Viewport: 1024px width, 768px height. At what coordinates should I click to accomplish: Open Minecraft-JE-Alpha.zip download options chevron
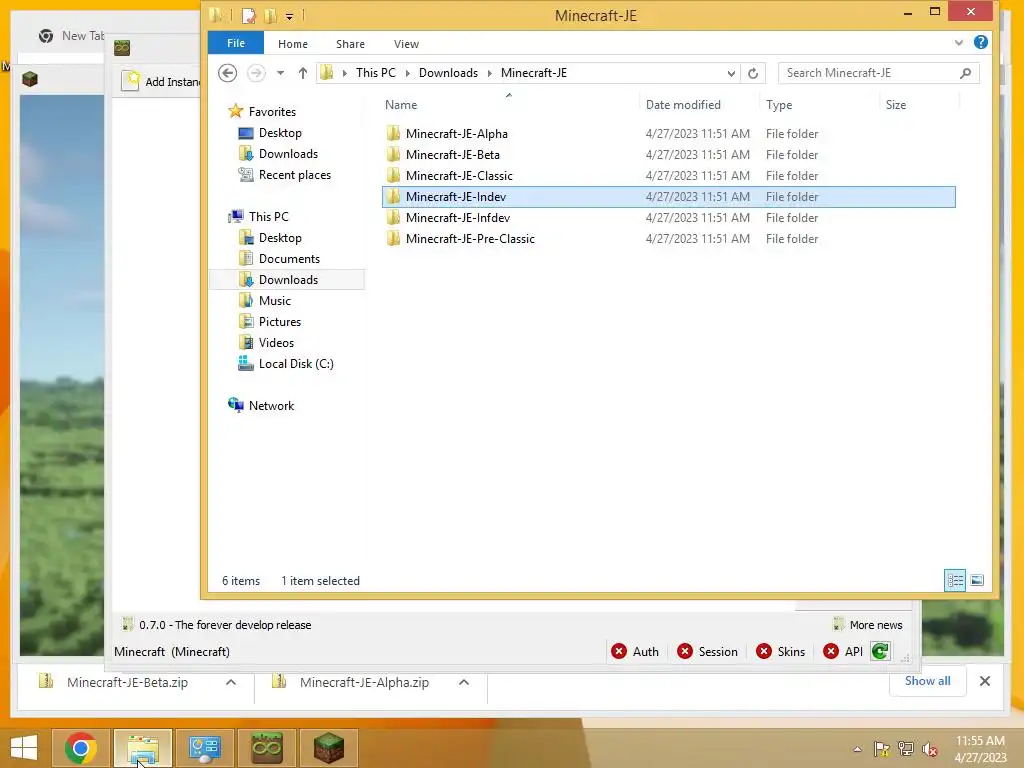(464, 682)
